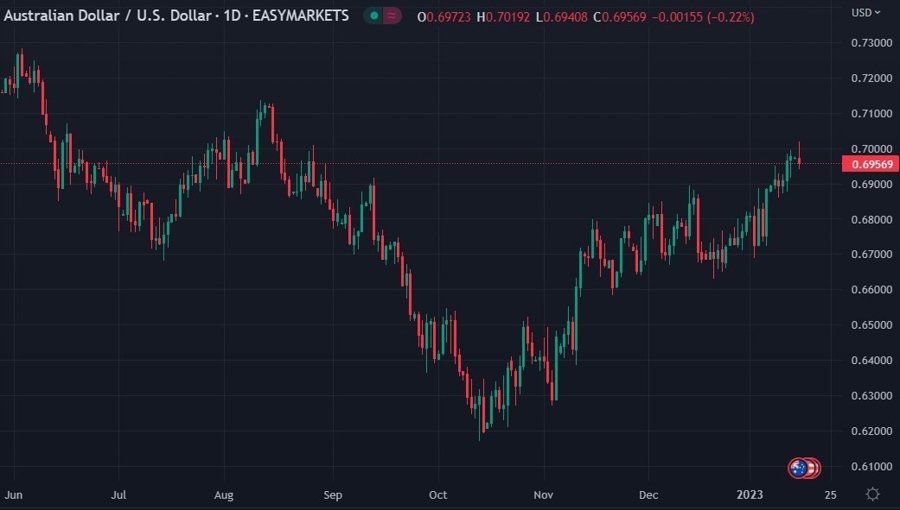
Task: Toggle the green market status indicator
Action: 374,16
